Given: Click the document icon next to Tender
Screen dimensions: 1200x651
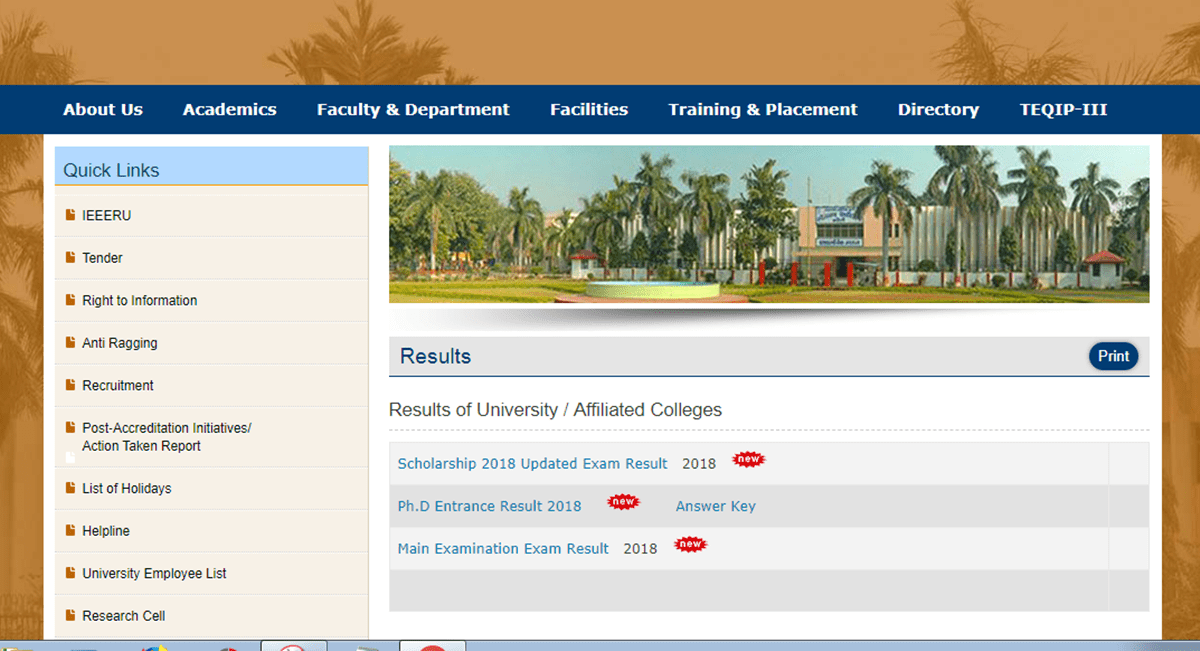Looking at the screenshot, I should coord(70,258).
